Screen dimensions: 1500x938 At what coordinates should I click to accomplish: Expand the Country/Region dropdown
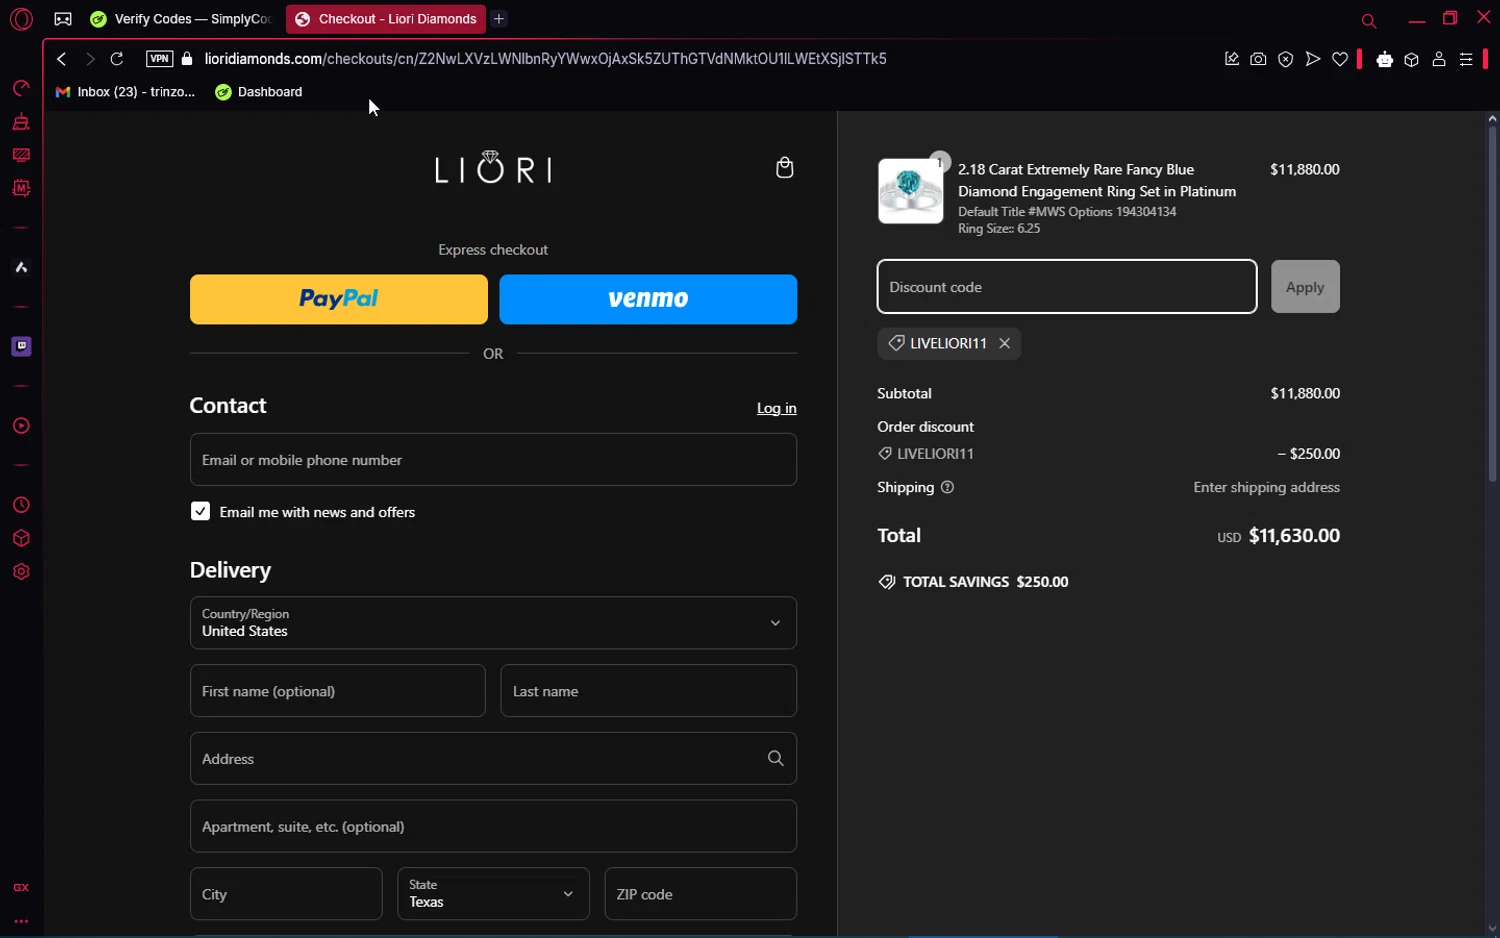coord(493,623)
